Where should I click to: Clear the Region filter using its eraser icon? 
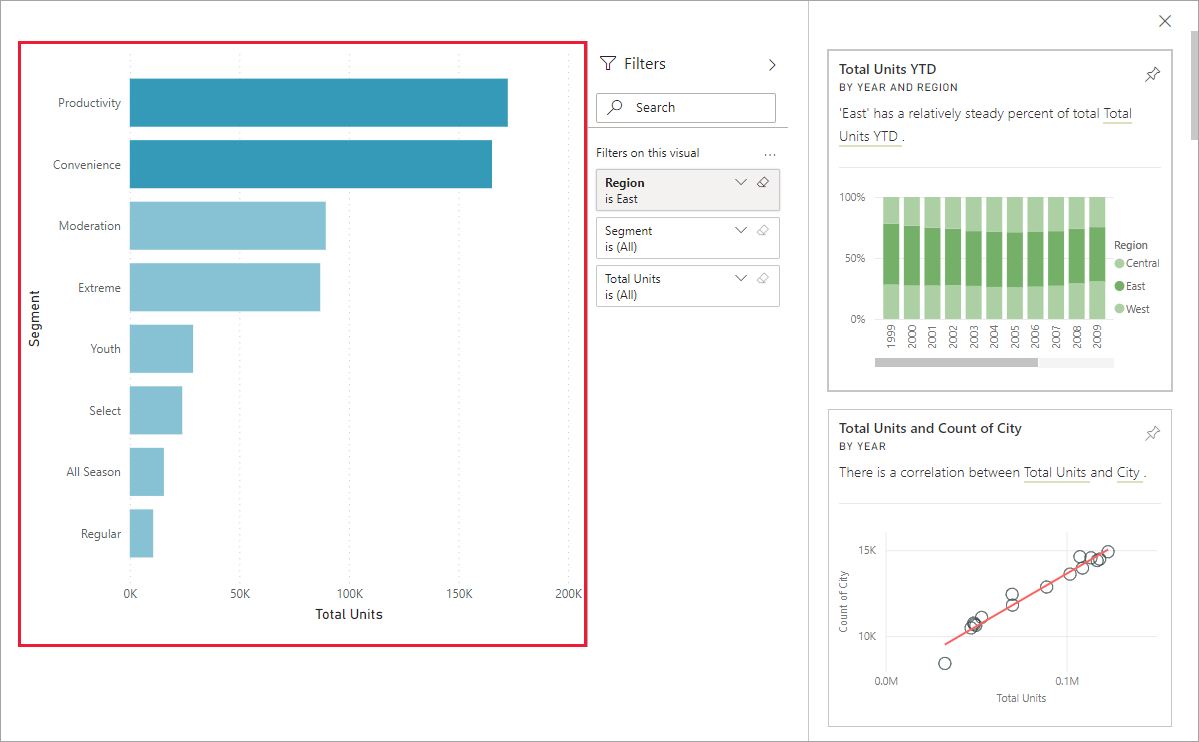click(x=762, y=182)
